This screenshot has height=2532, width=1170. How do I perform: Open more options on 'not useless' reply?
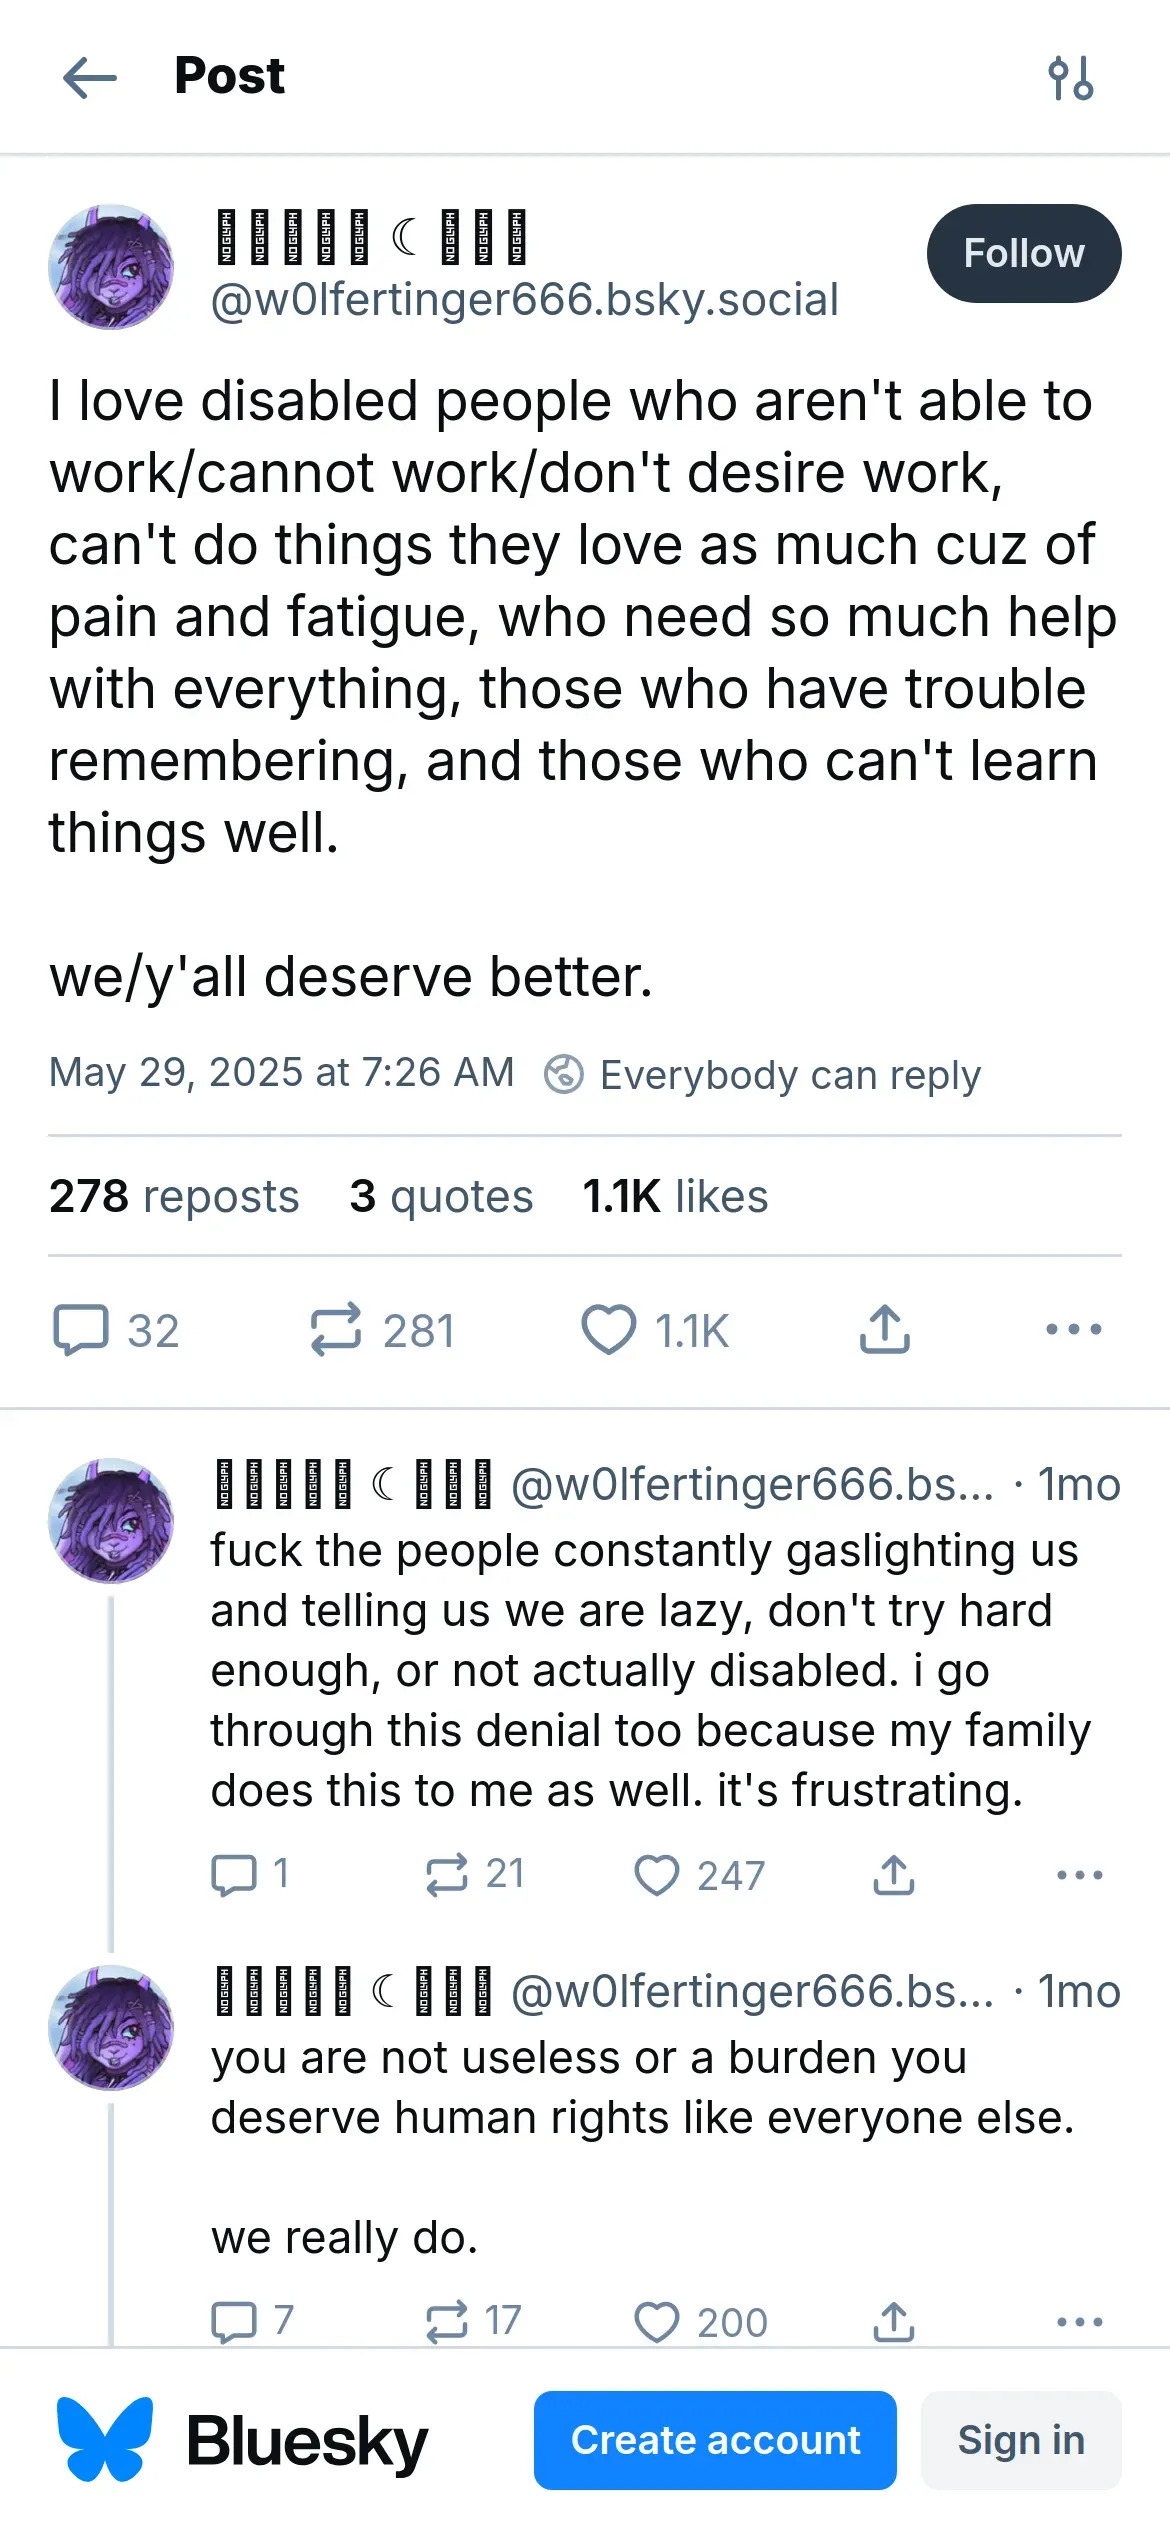pyautogui.click(x=1079, y=2322)
